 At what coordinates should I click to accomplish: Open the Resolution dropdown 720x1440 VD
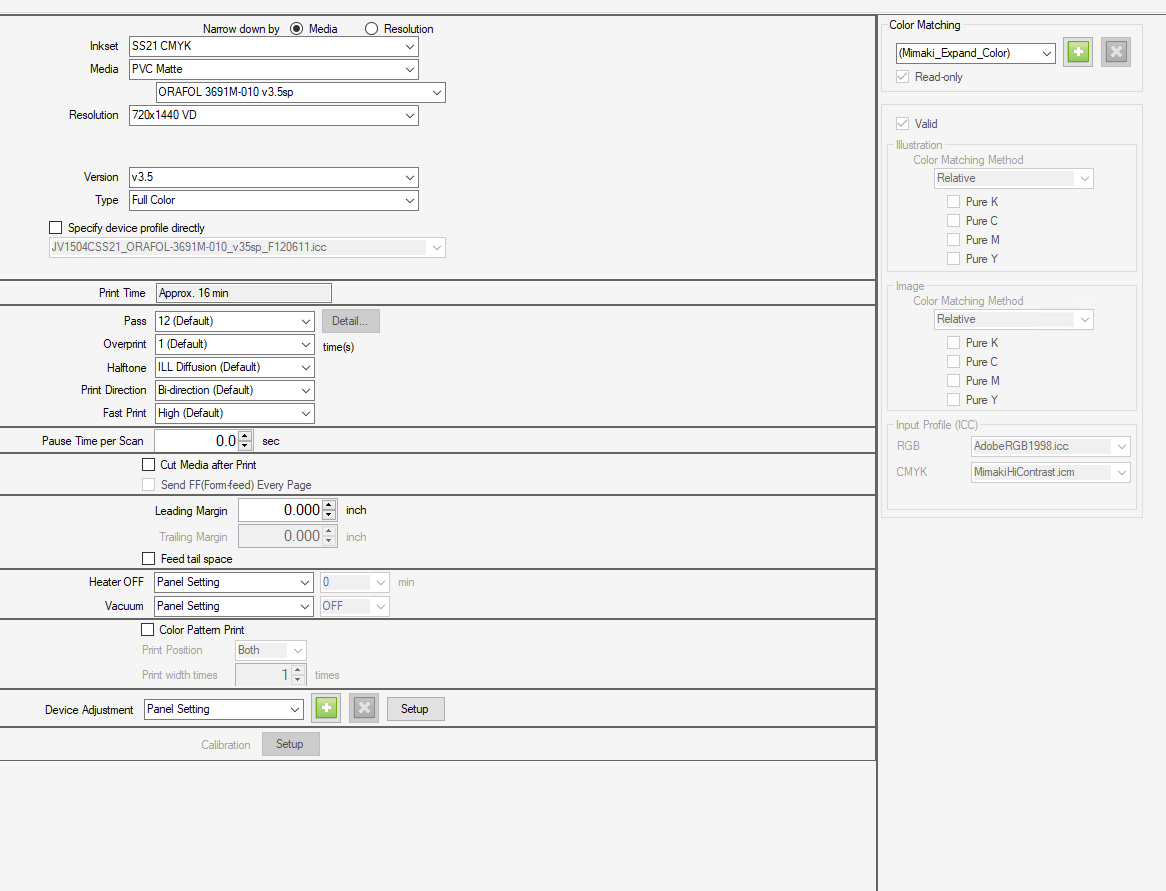274,115
